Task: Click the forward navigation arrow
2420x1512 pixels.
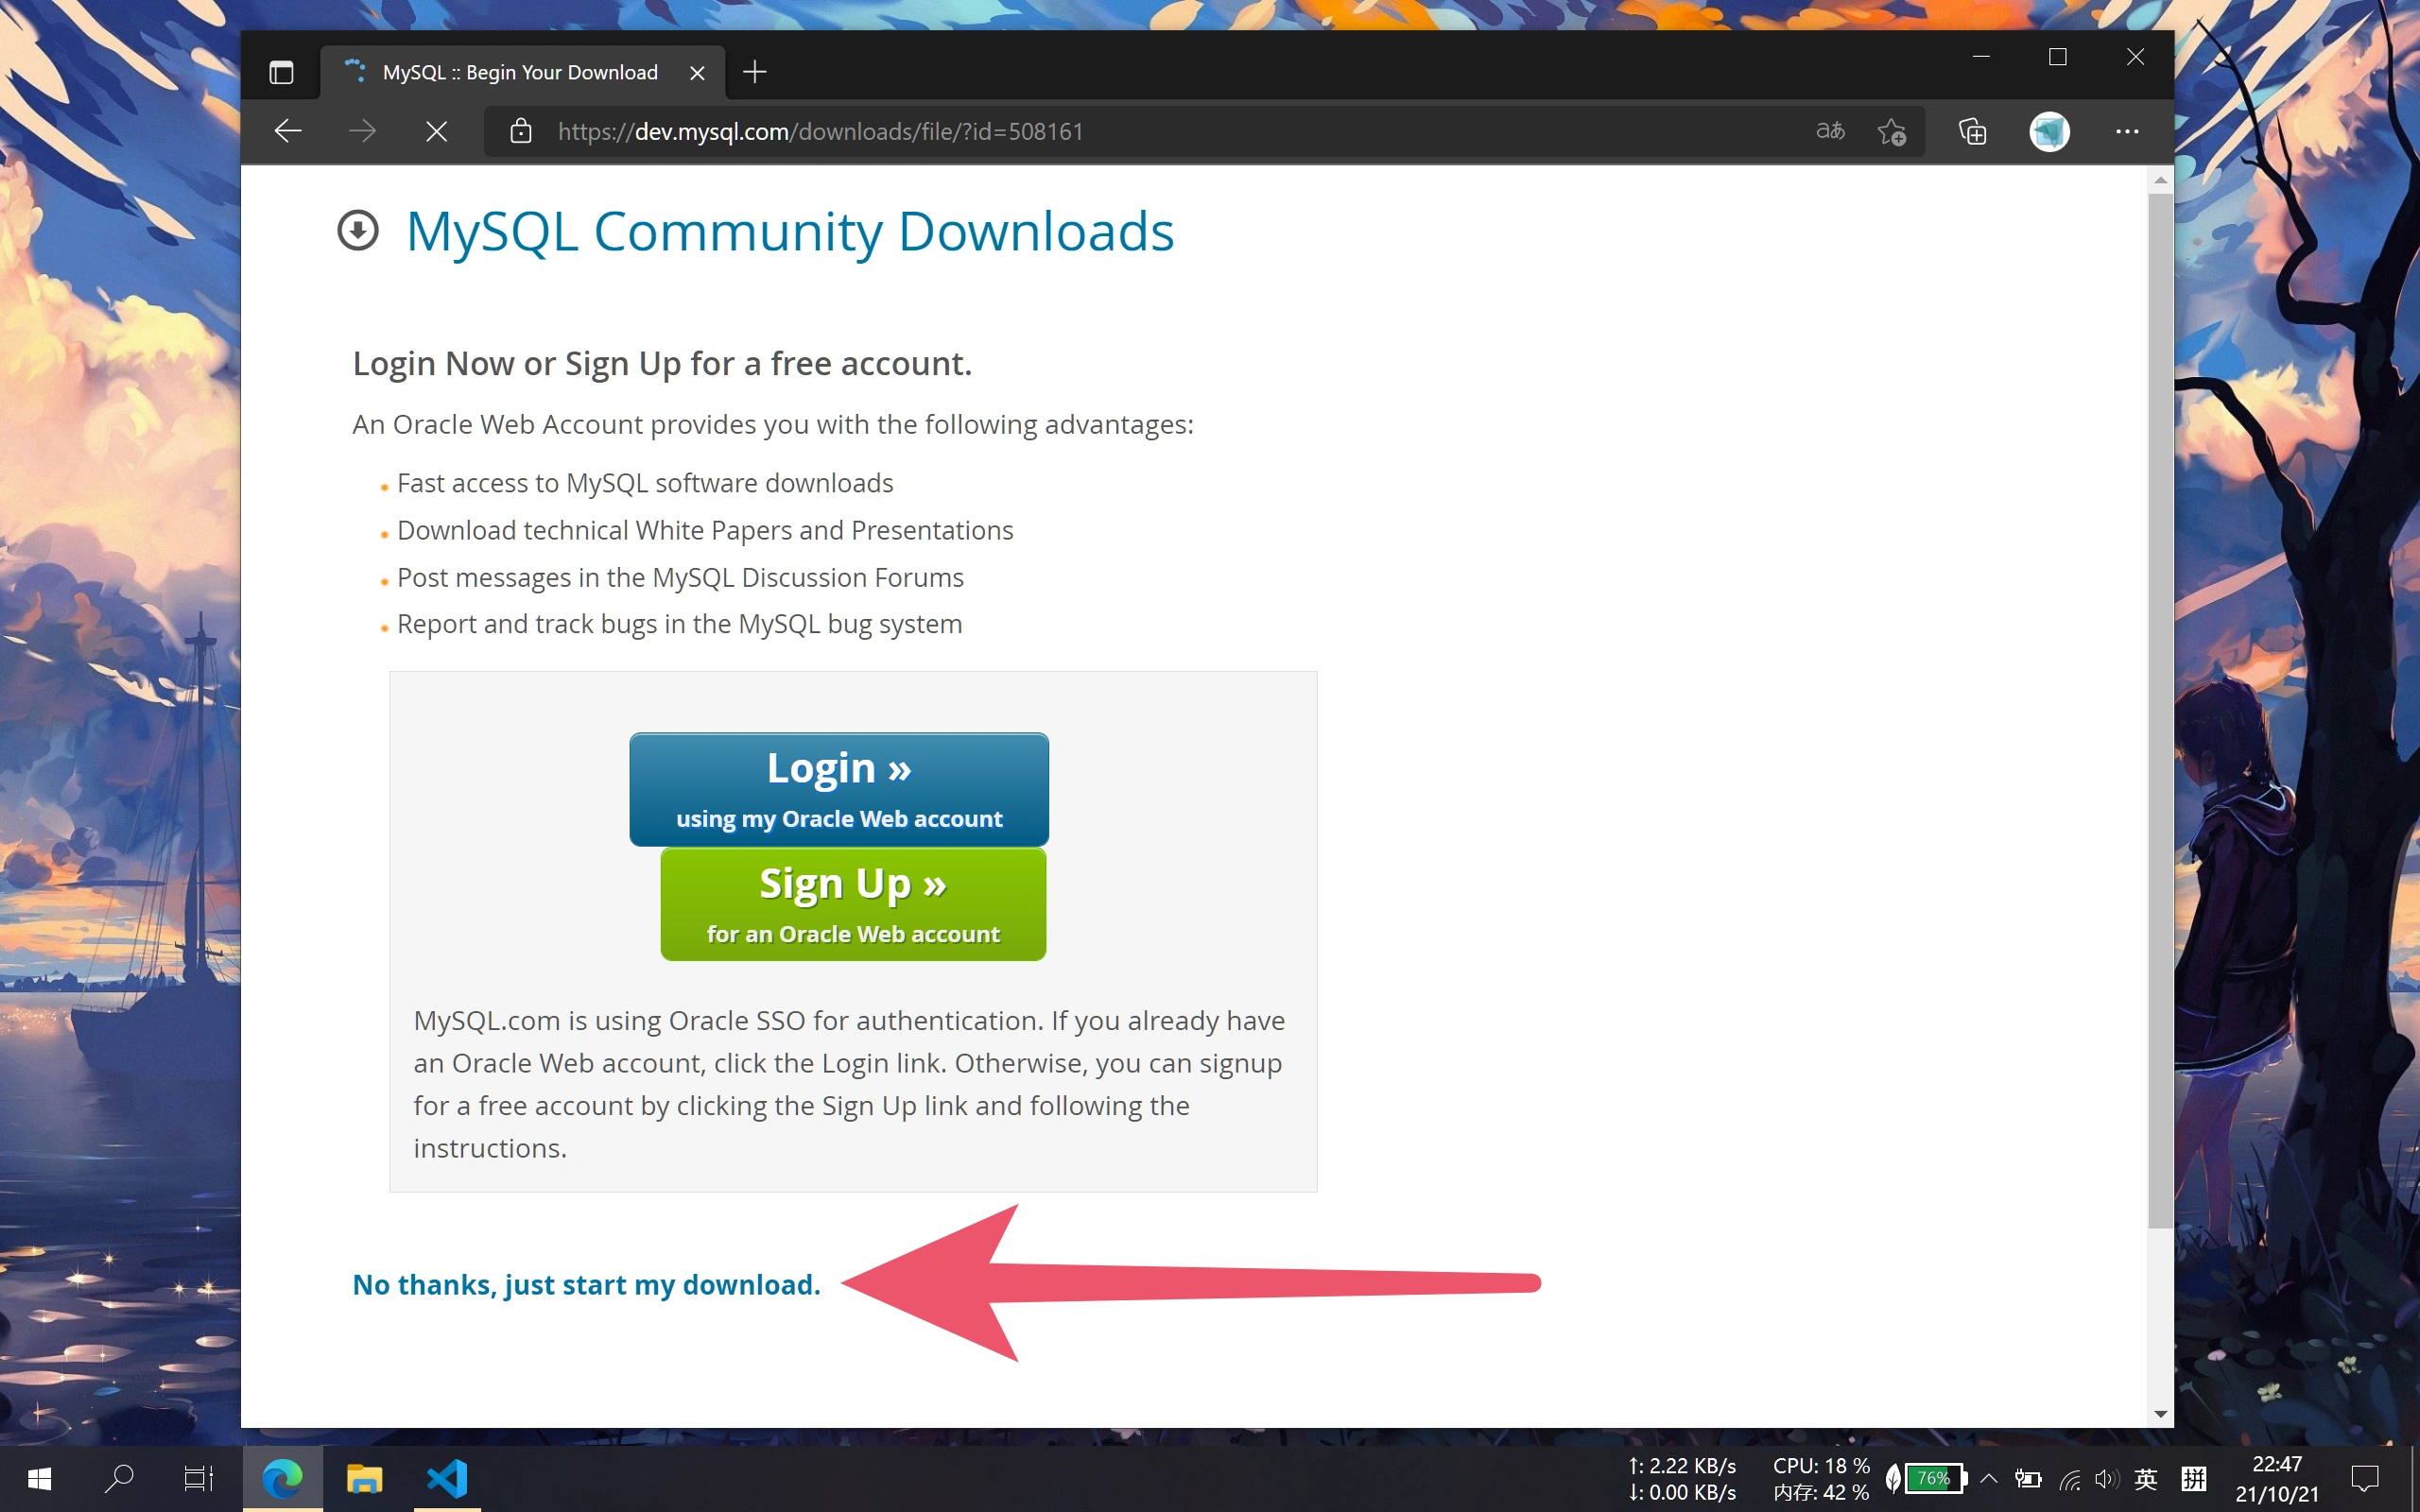Action: (x=363, y=131)
